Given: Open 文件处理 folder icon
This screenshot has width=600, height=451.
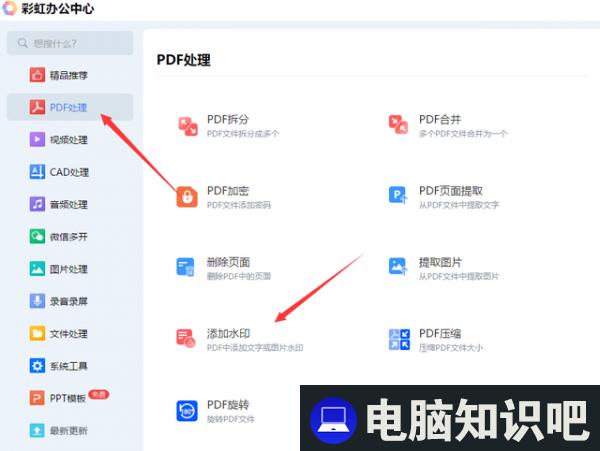Looking at the screenshot, I should pyautogui.click(x=37, y=333).
